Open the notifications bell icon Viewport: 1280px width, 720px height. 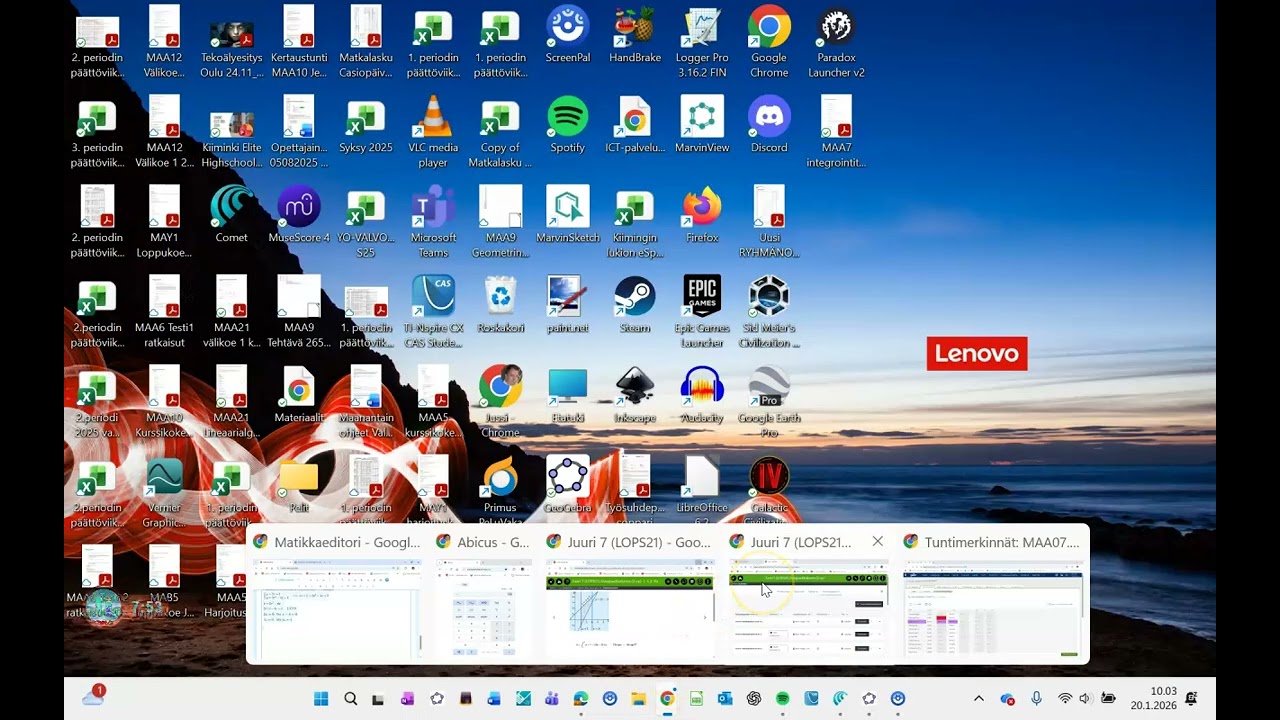coord(1192,698)
